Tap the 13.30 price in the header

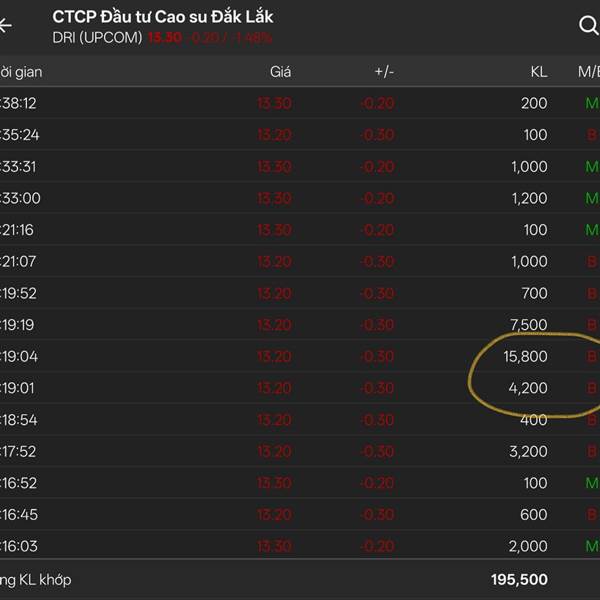click(164, 38)
